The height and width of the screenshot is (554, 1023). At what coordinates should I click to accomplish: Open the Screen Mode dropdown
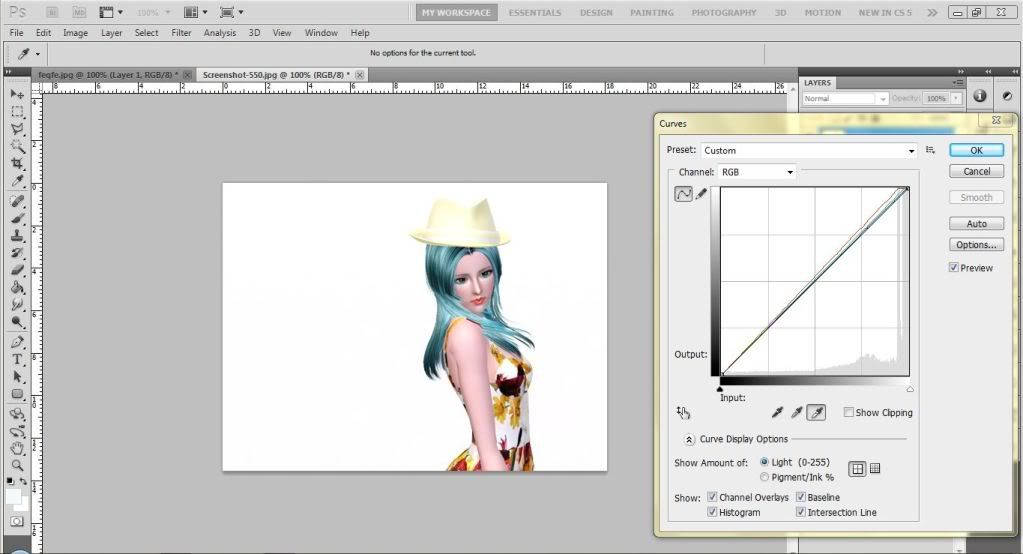tap(232, 12)
